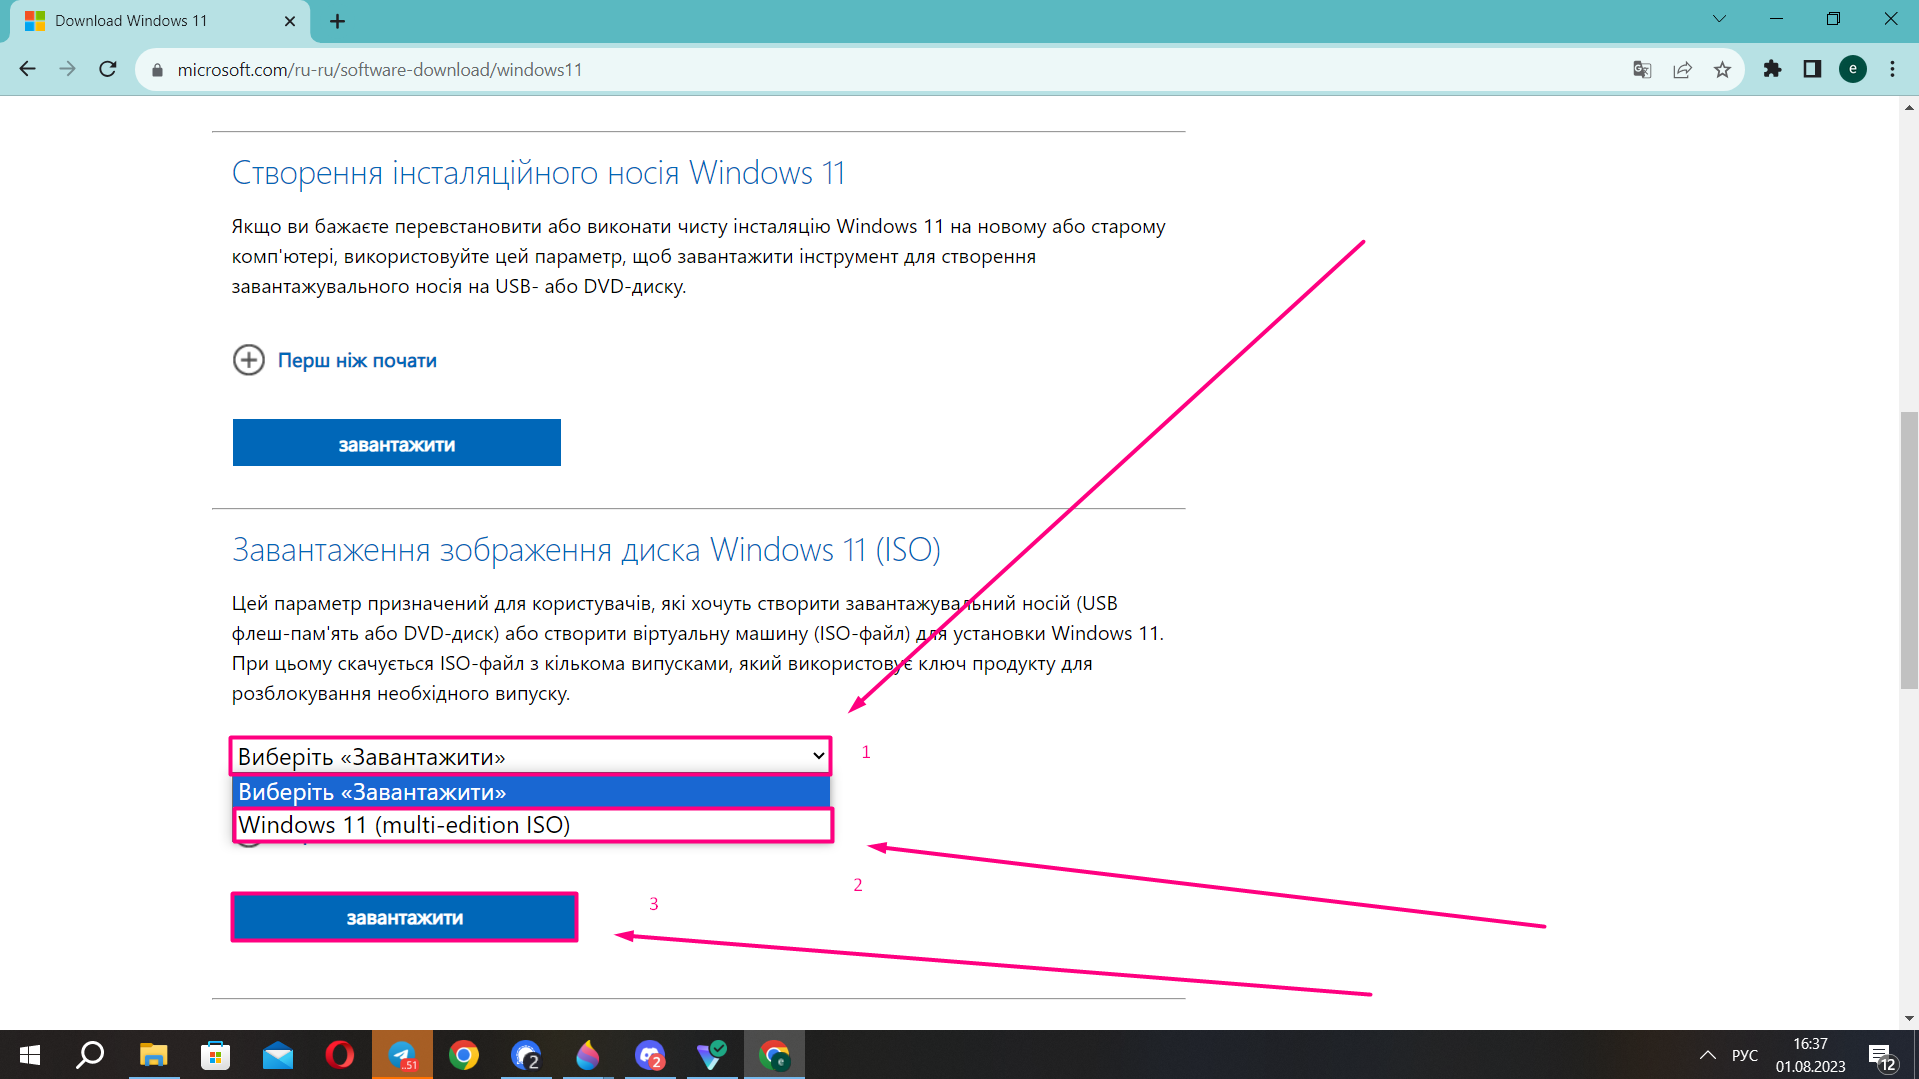Open the first Chrome taskbar icon
This screenshot has height=1079, width=1919.
(464, 1055)
